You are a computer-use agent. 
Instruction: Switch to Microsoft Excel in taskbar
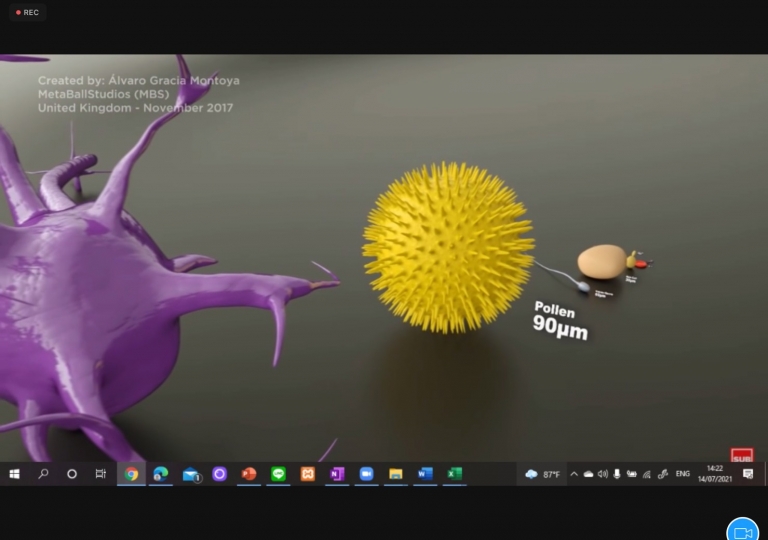point(455,474)
